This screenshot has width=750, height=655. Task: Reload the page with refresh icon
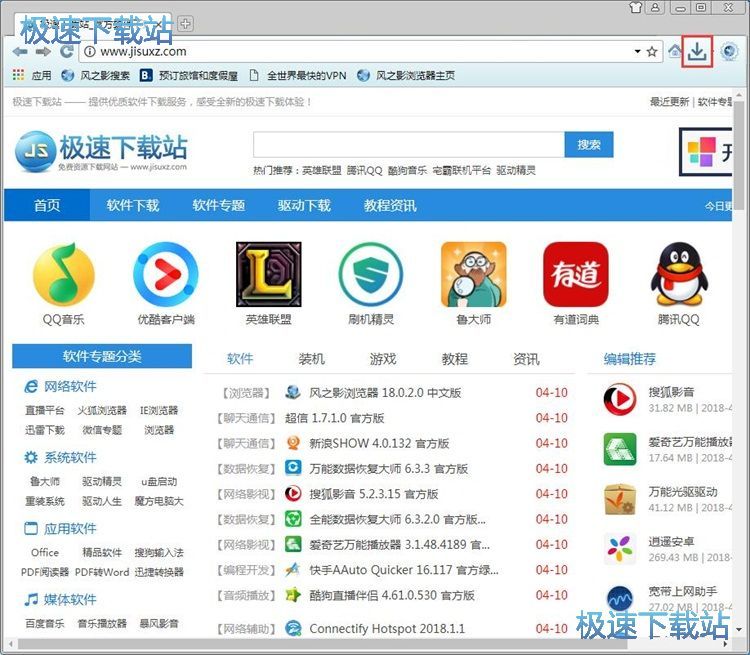pos(67,51)
